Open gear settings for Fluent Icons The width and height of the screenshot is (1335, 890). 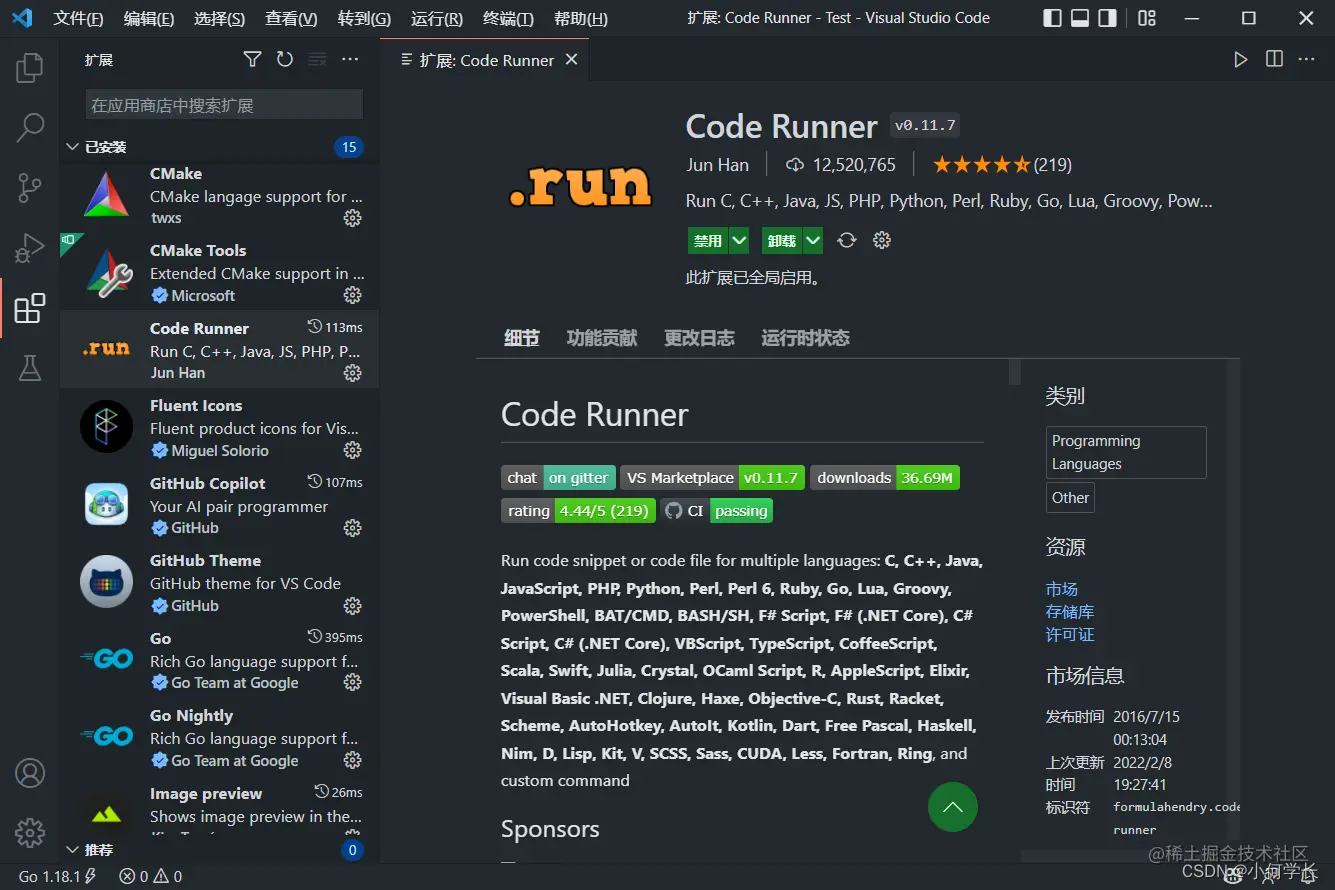coord(352,450)
